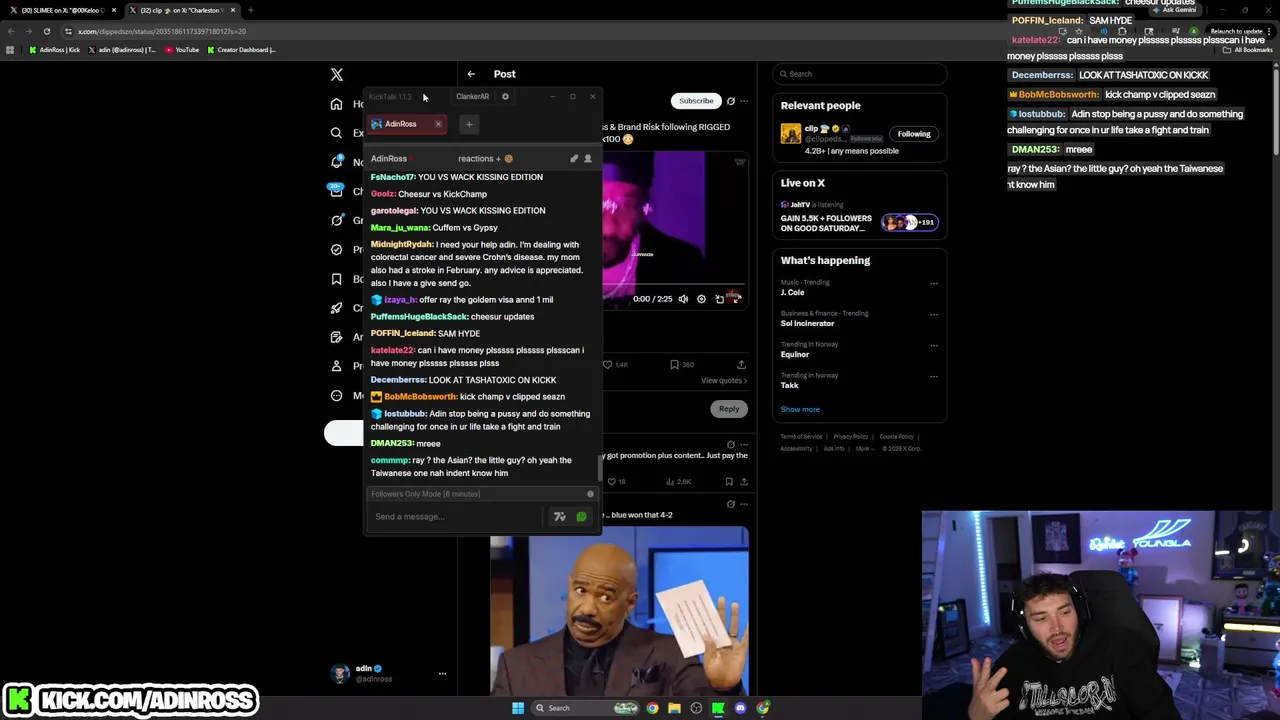Open the X Home sidebar icon
The height and width of the screenshot is (720, 1280).
[337, 104]
